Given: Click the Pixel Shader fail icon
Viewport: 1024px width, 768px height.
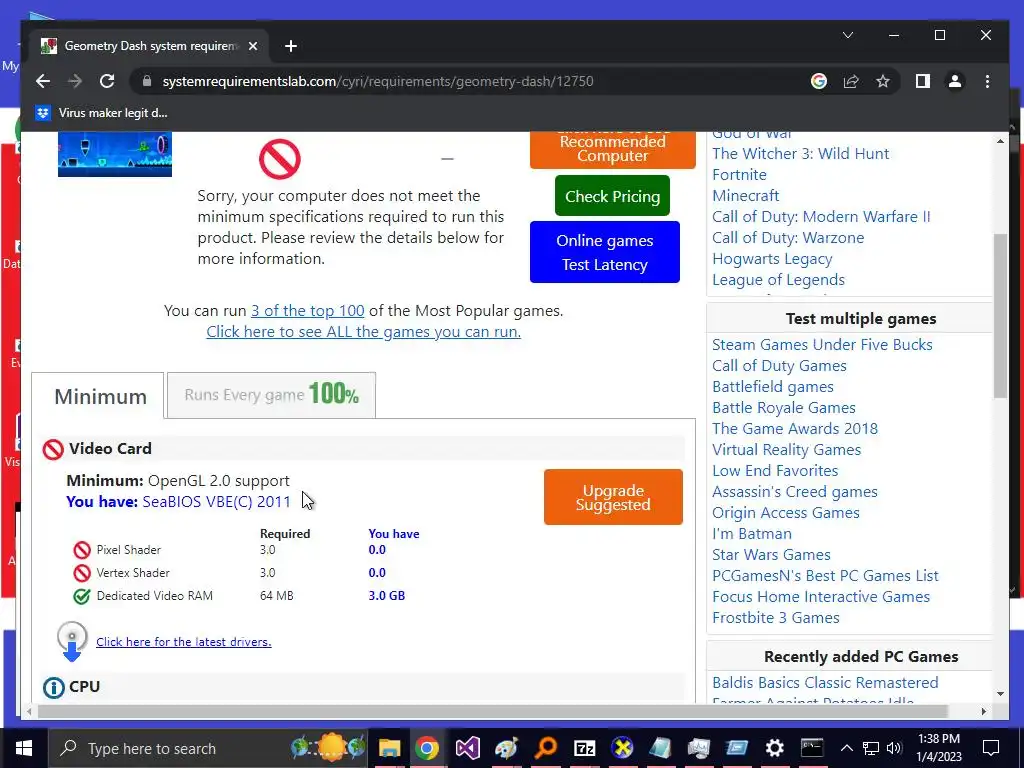Looking at the screenshot, I should coord(82,550).
